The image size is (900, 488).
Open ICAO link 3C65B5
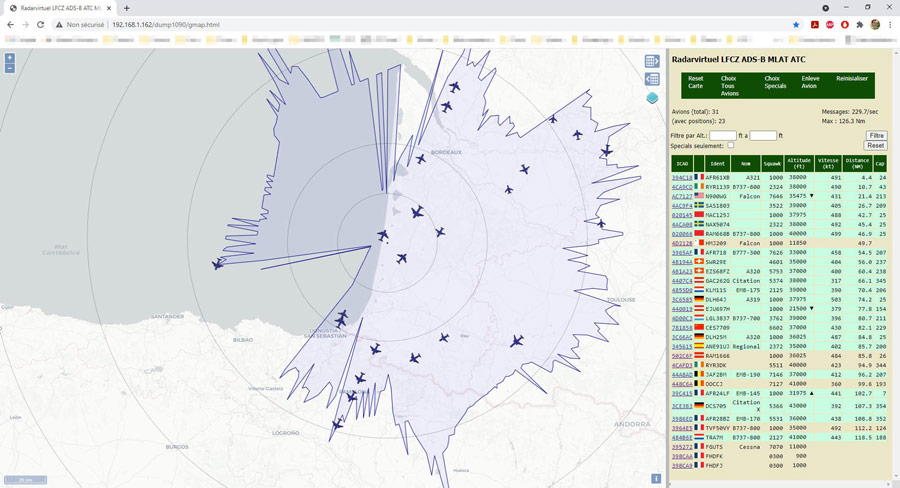click(682, 300)
